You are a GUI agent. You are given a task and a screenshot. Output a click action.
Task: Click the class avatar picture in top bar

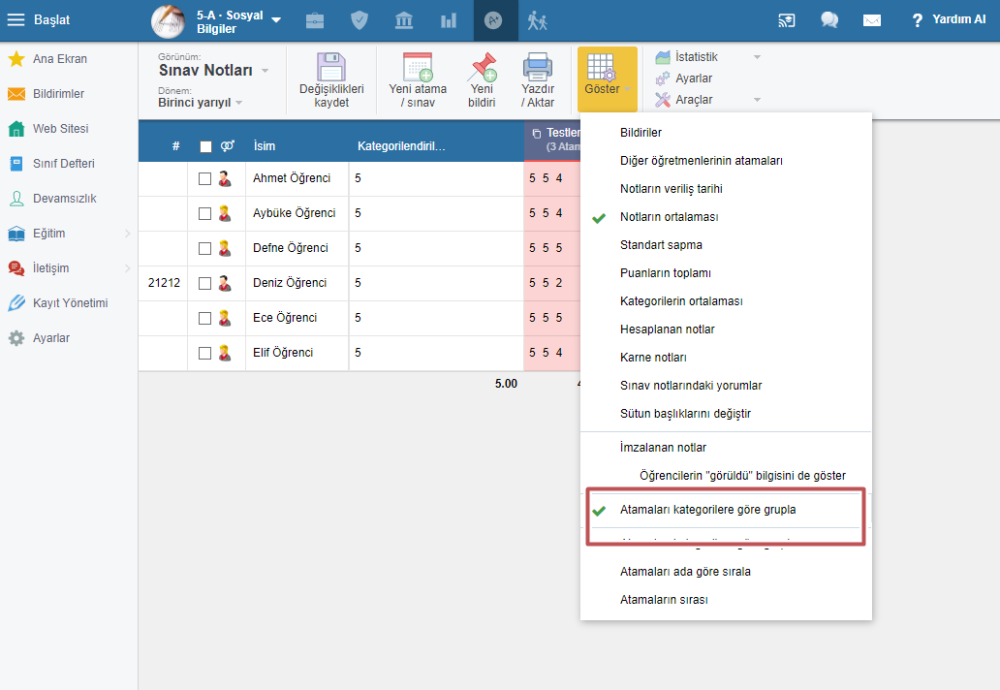coord(168,21)
